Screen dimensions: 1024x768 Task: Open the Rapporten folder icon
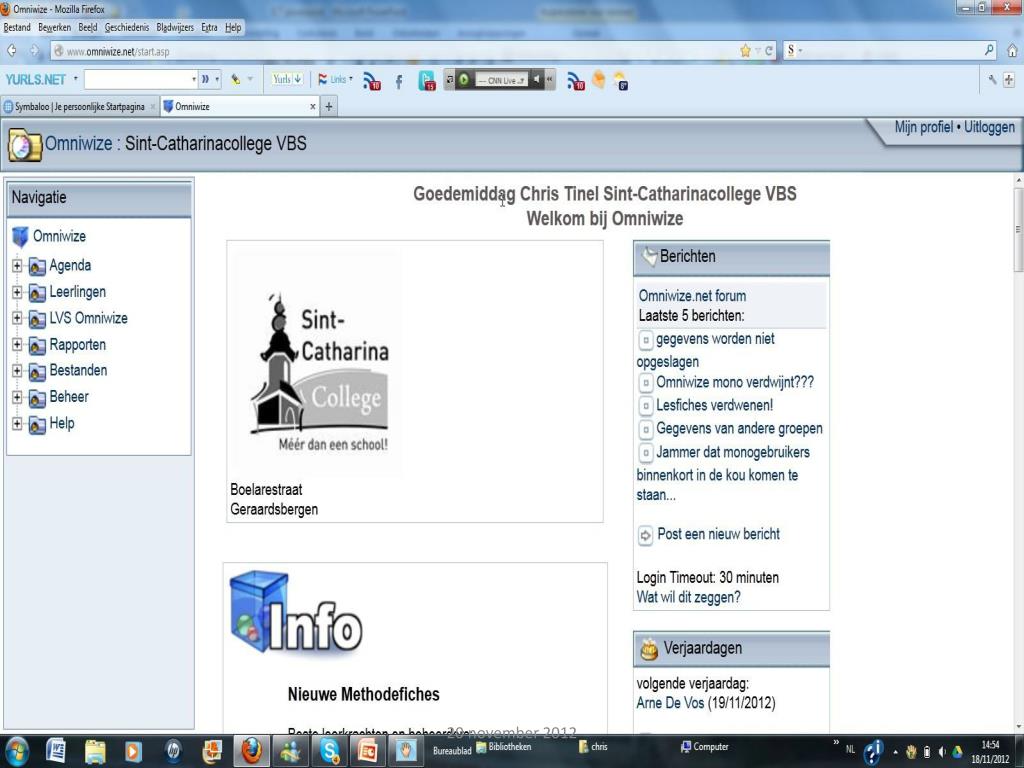click(37, 345)
